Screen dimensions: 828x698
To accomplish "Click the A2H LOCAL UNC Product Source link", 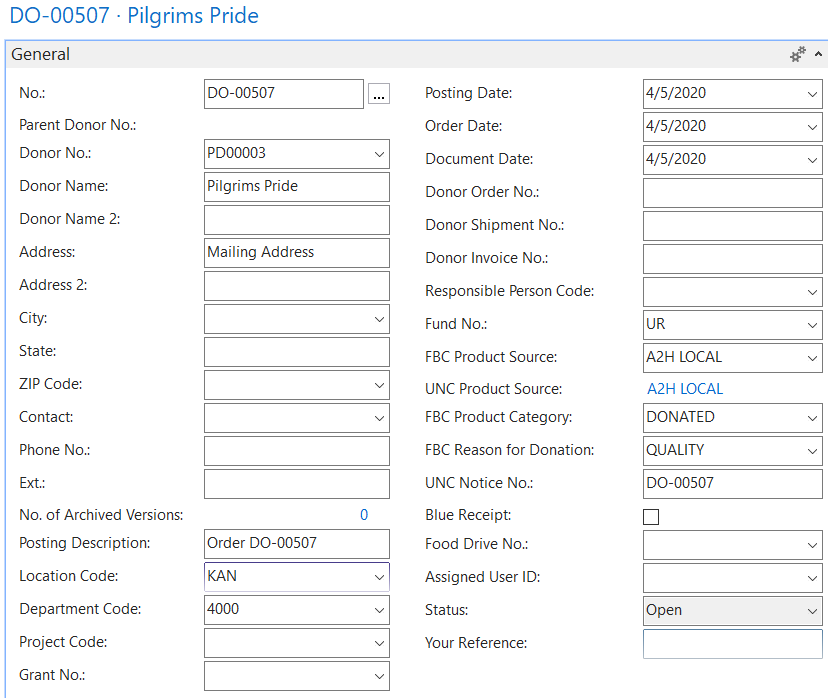I will point(684,389).
